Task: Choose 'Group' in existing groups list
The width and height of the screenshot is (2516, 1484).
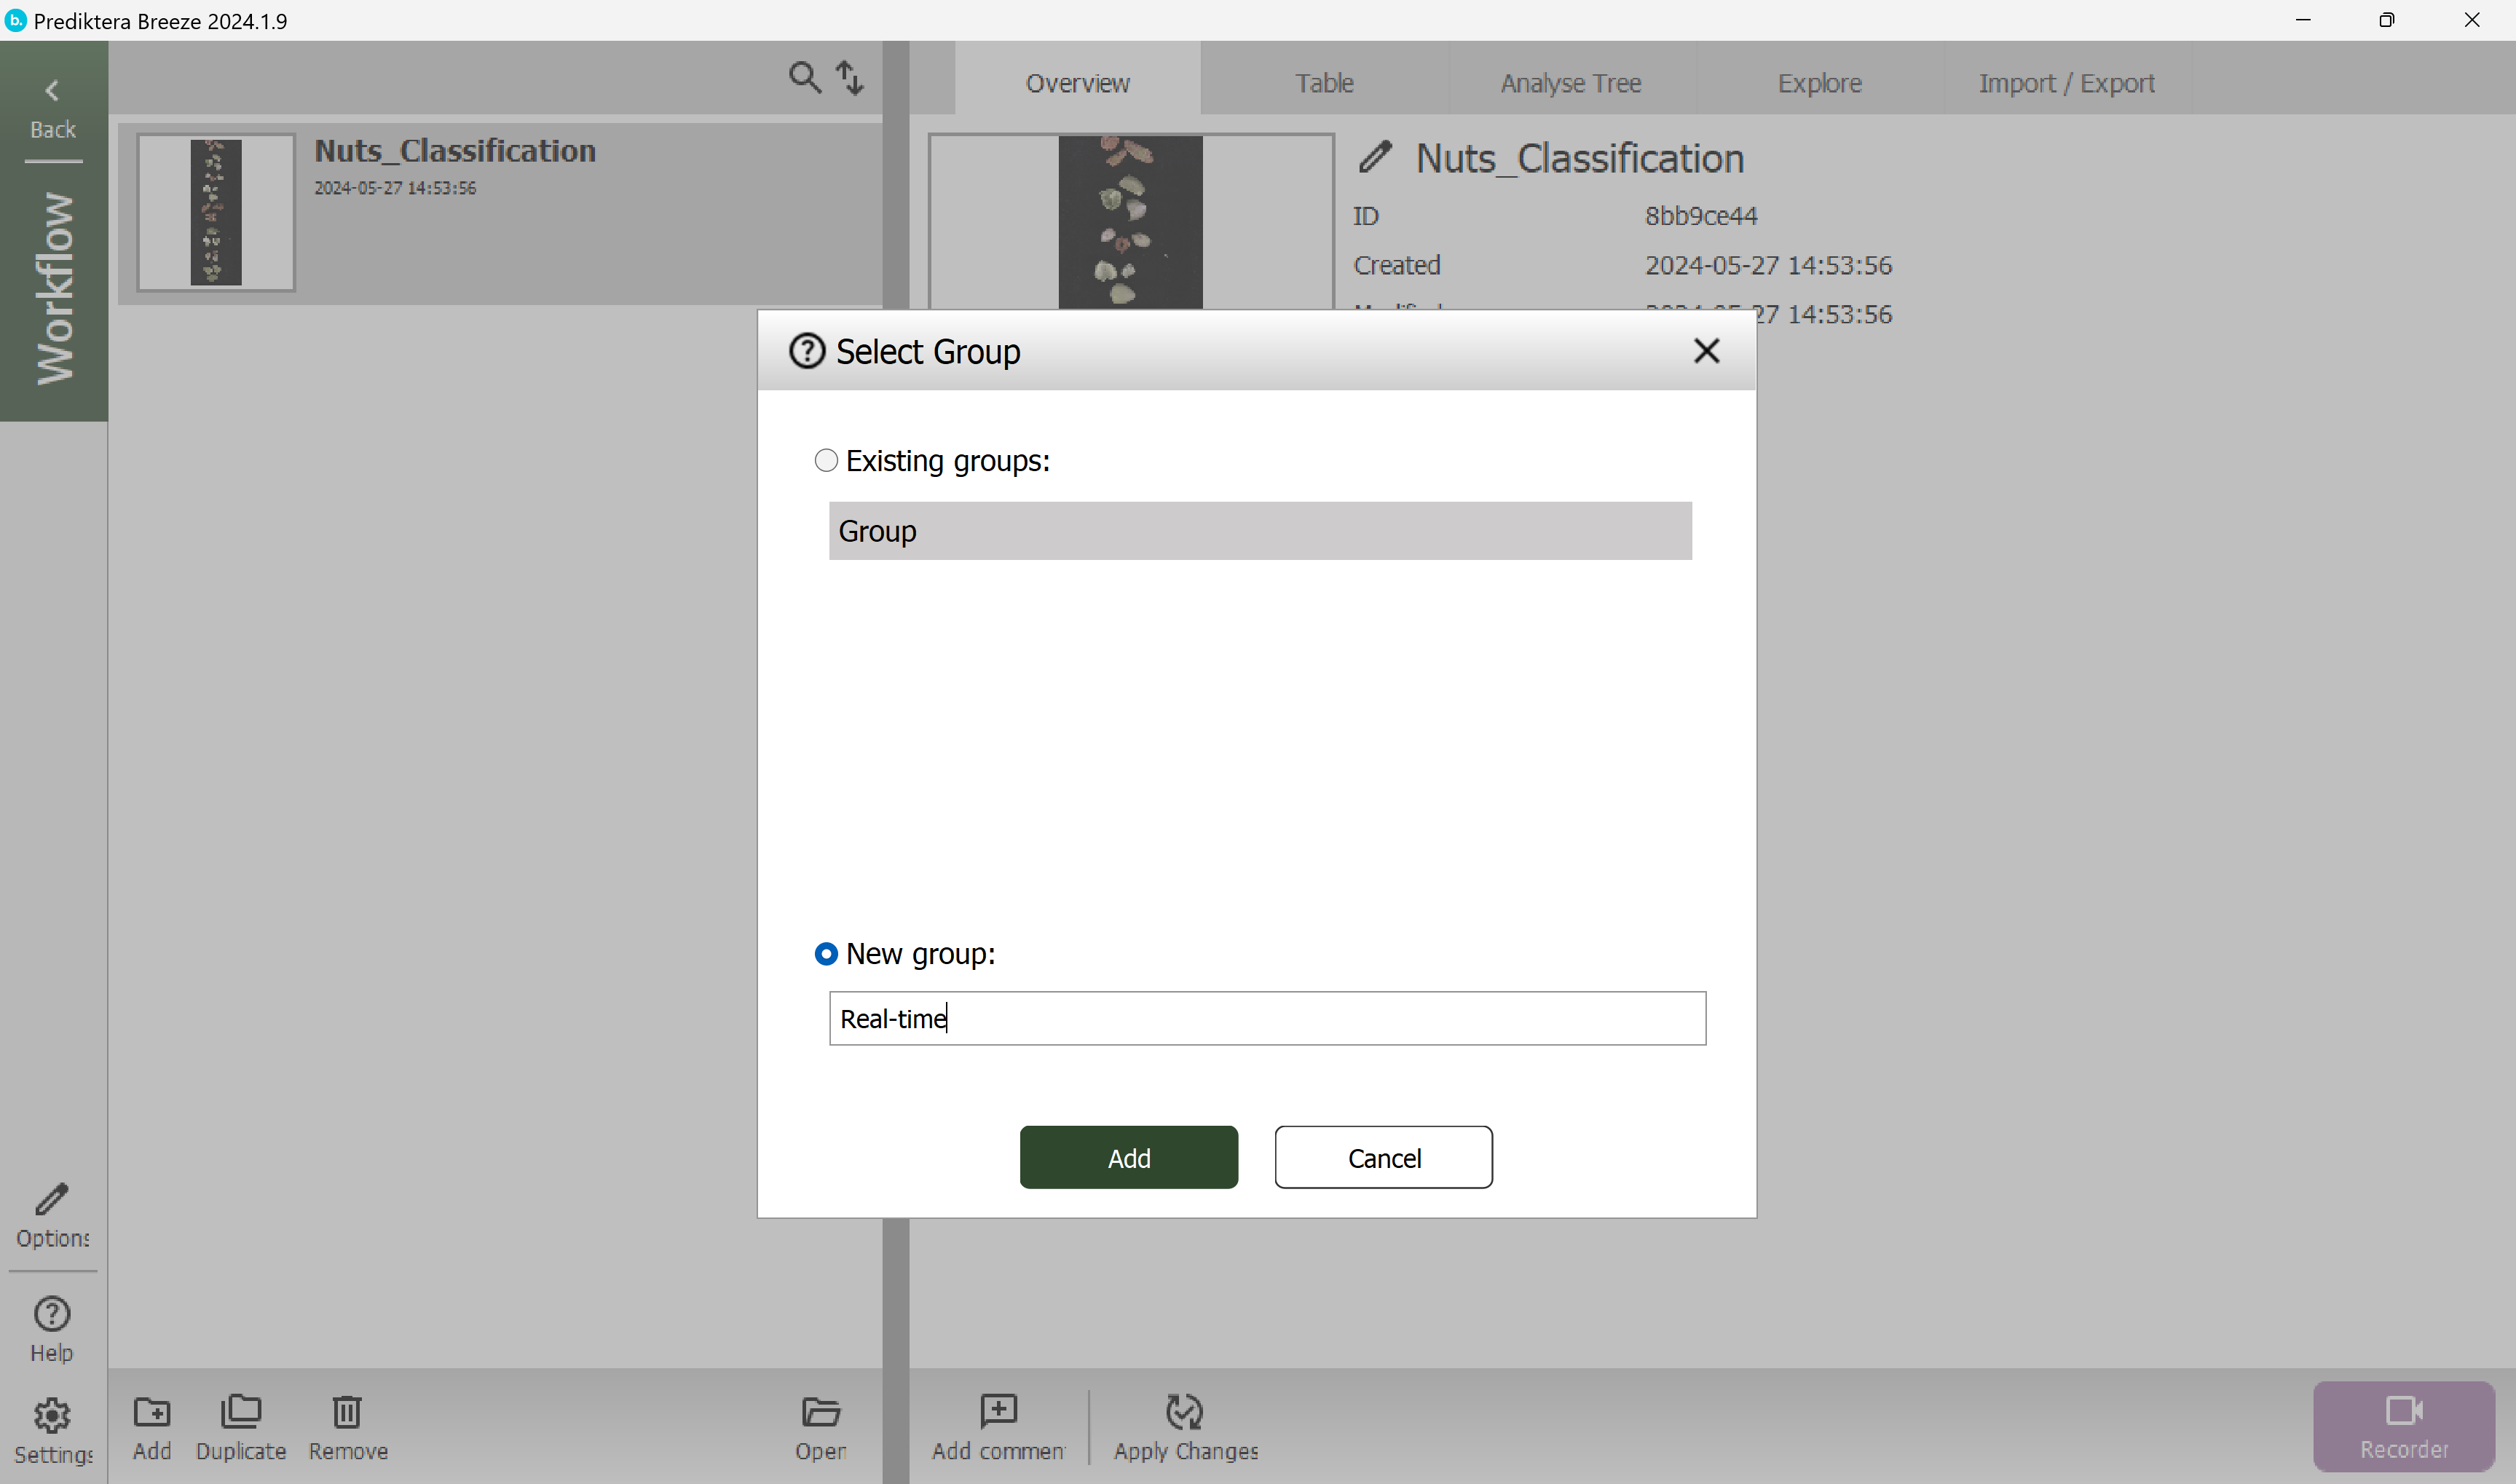Action: (1260, 531)
